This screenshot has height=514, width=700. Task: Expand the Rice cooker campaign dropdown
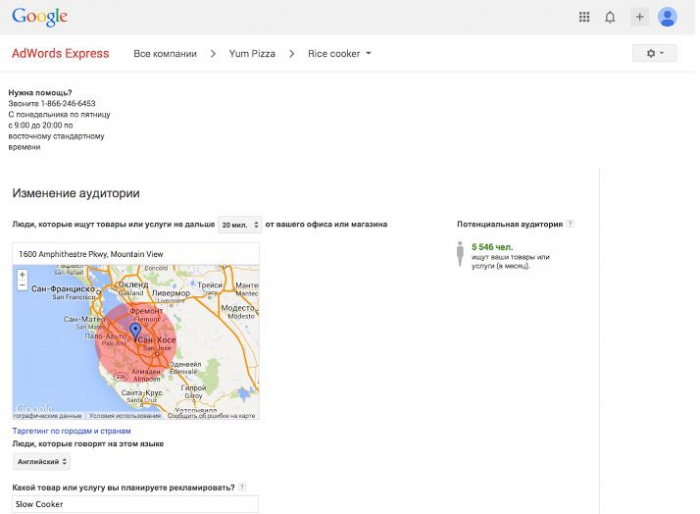coord(340,54)
